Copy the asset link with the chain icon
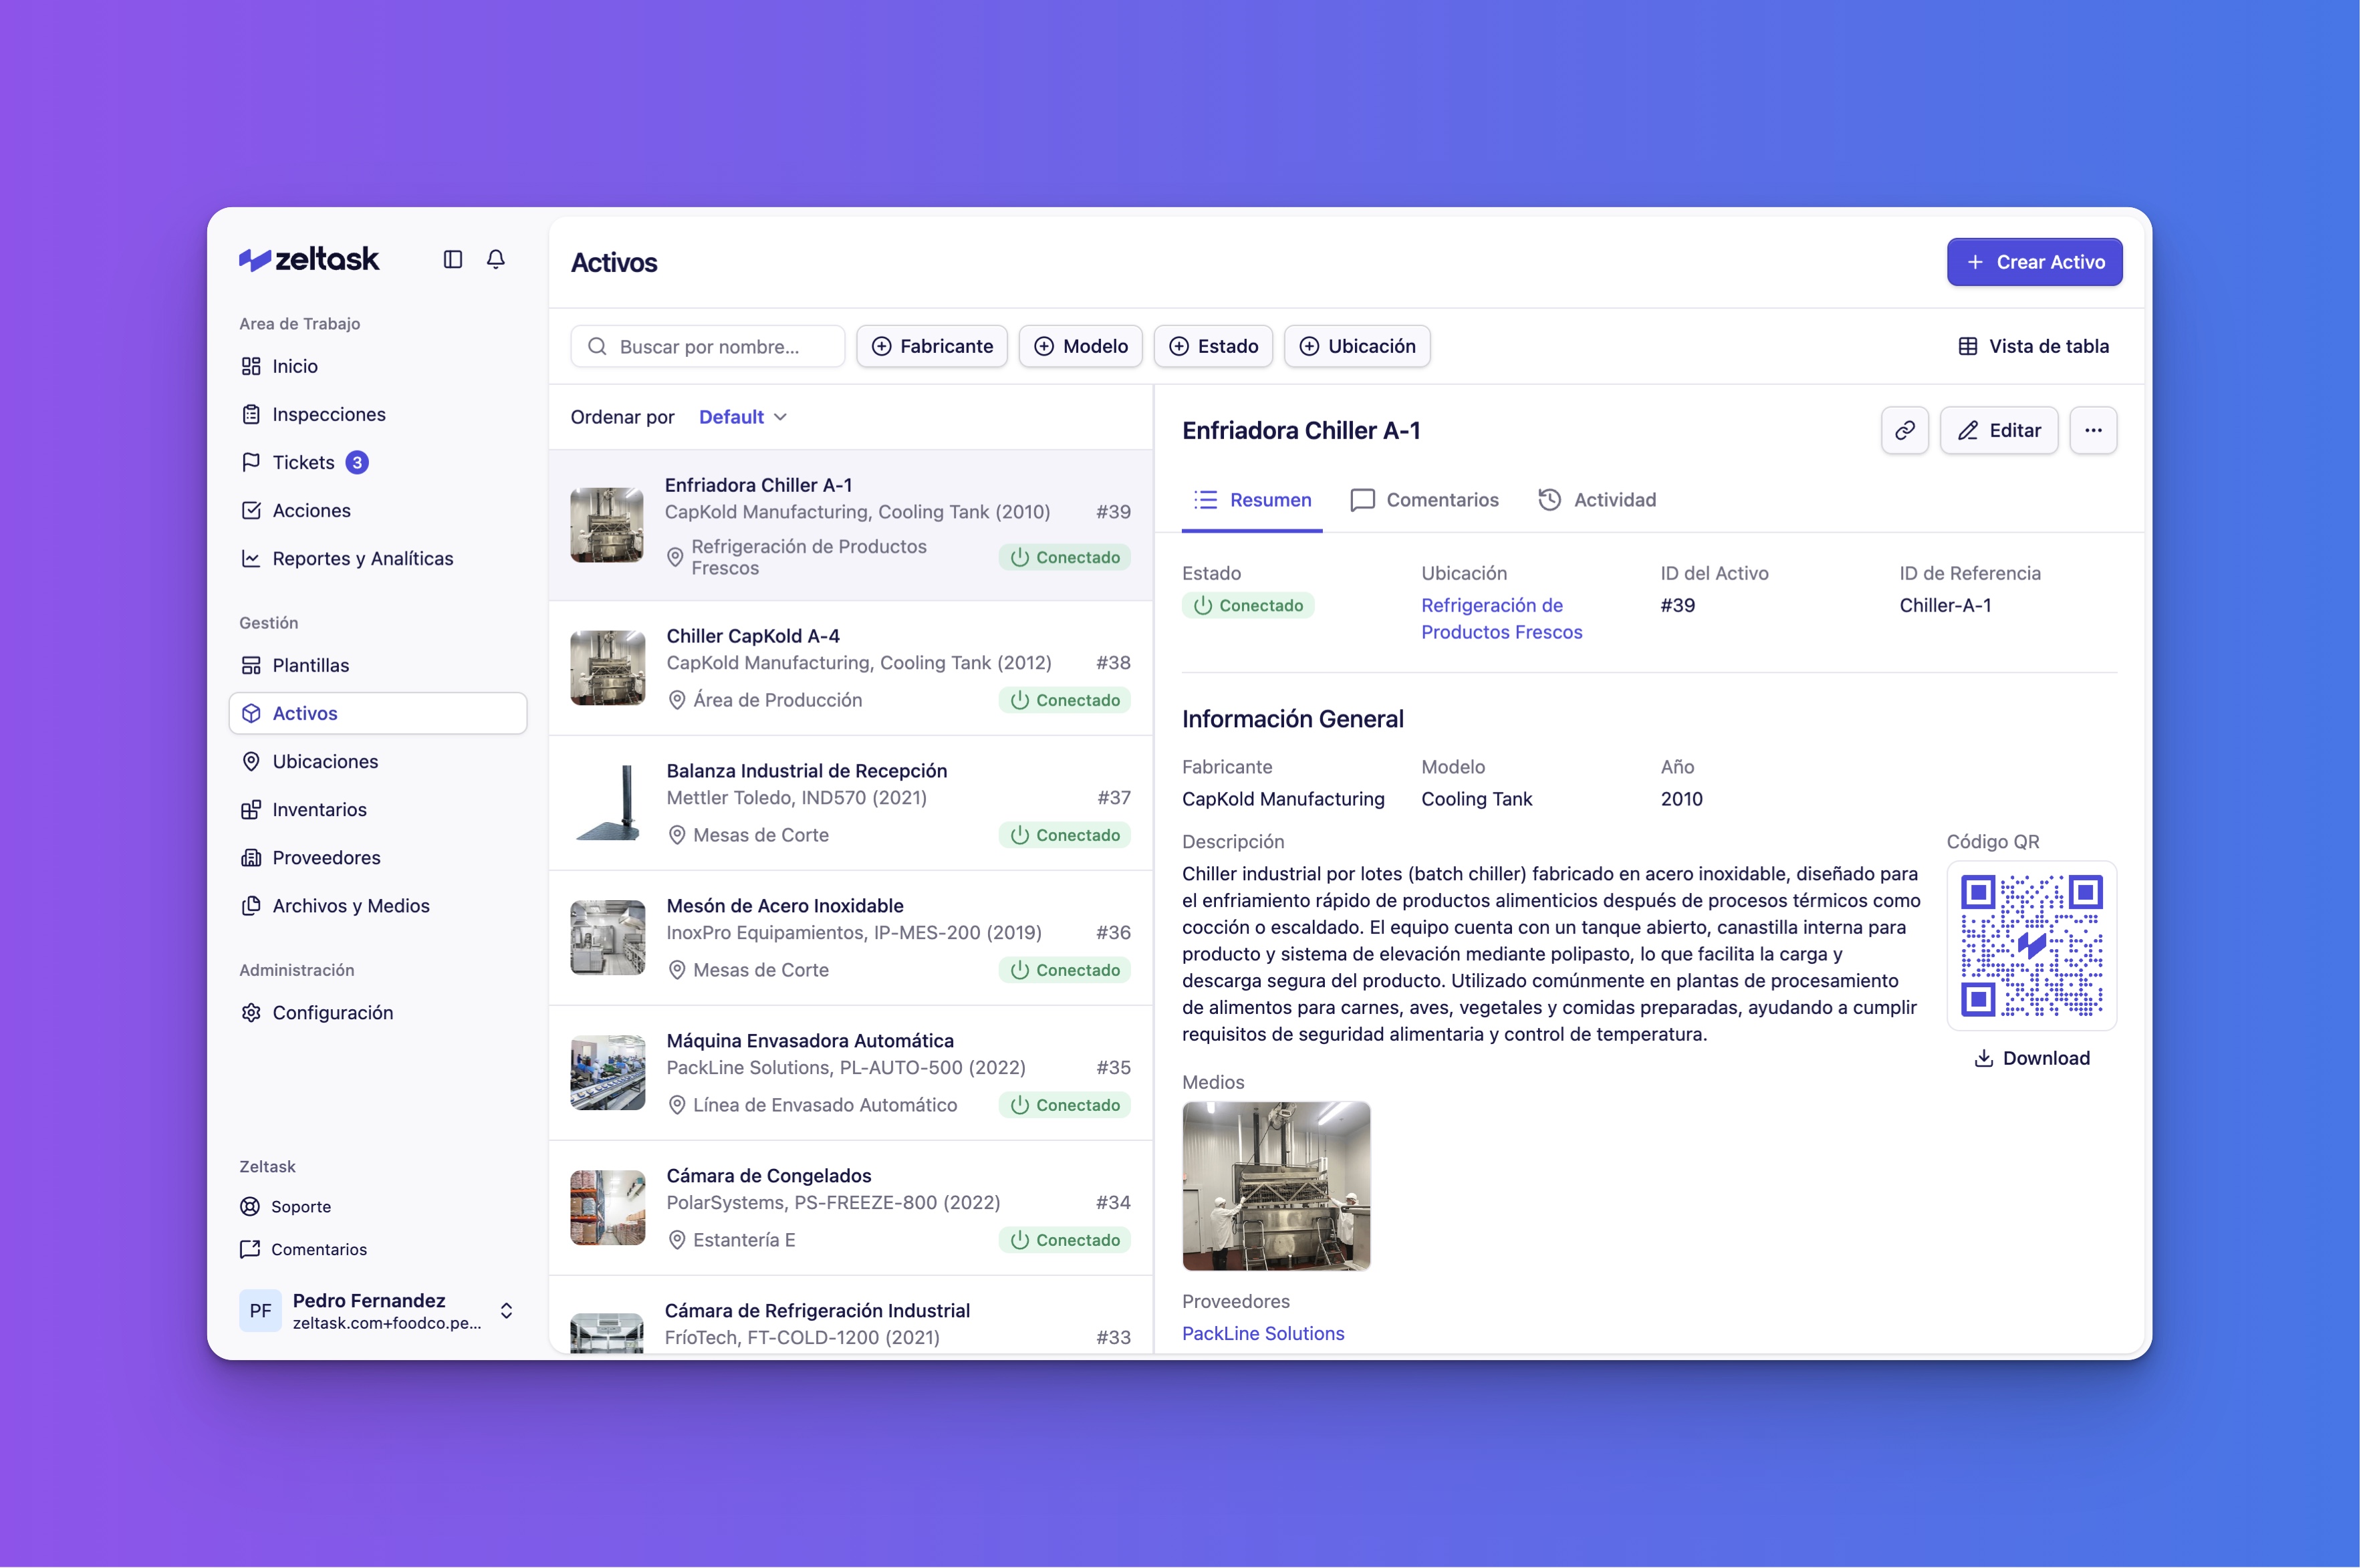Viewport: 2361px width, 1568px height. pos(1904,430)
